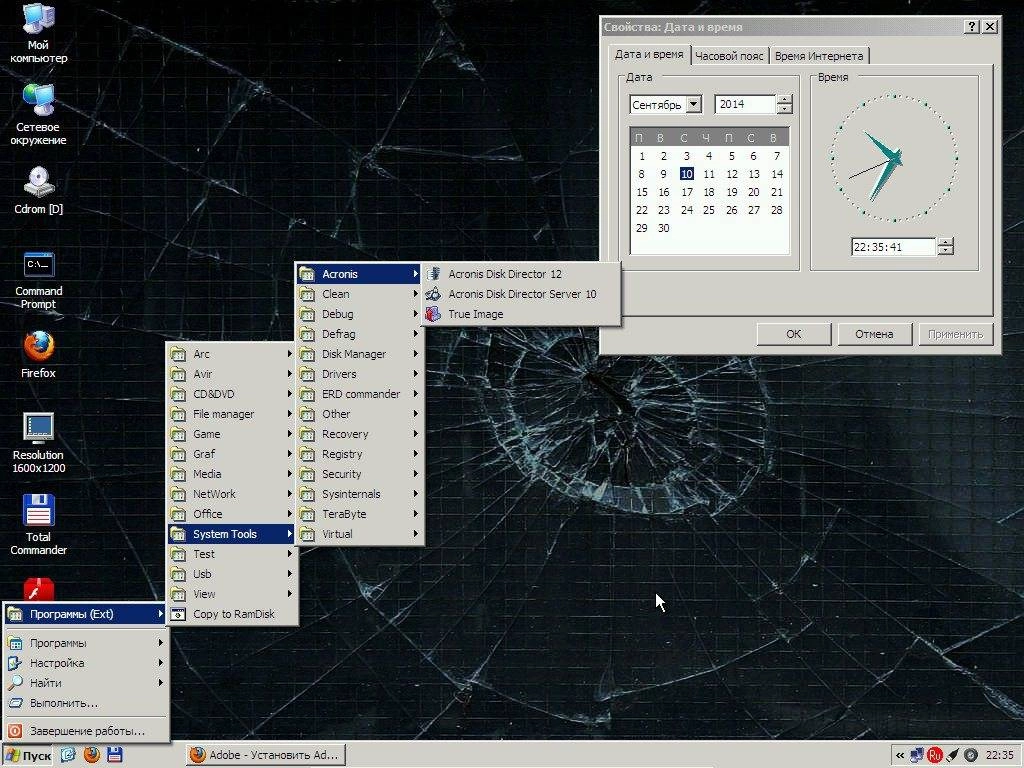Select day 30 in the calendar
The image size is (1024, 768).
(x=664, y=228)
